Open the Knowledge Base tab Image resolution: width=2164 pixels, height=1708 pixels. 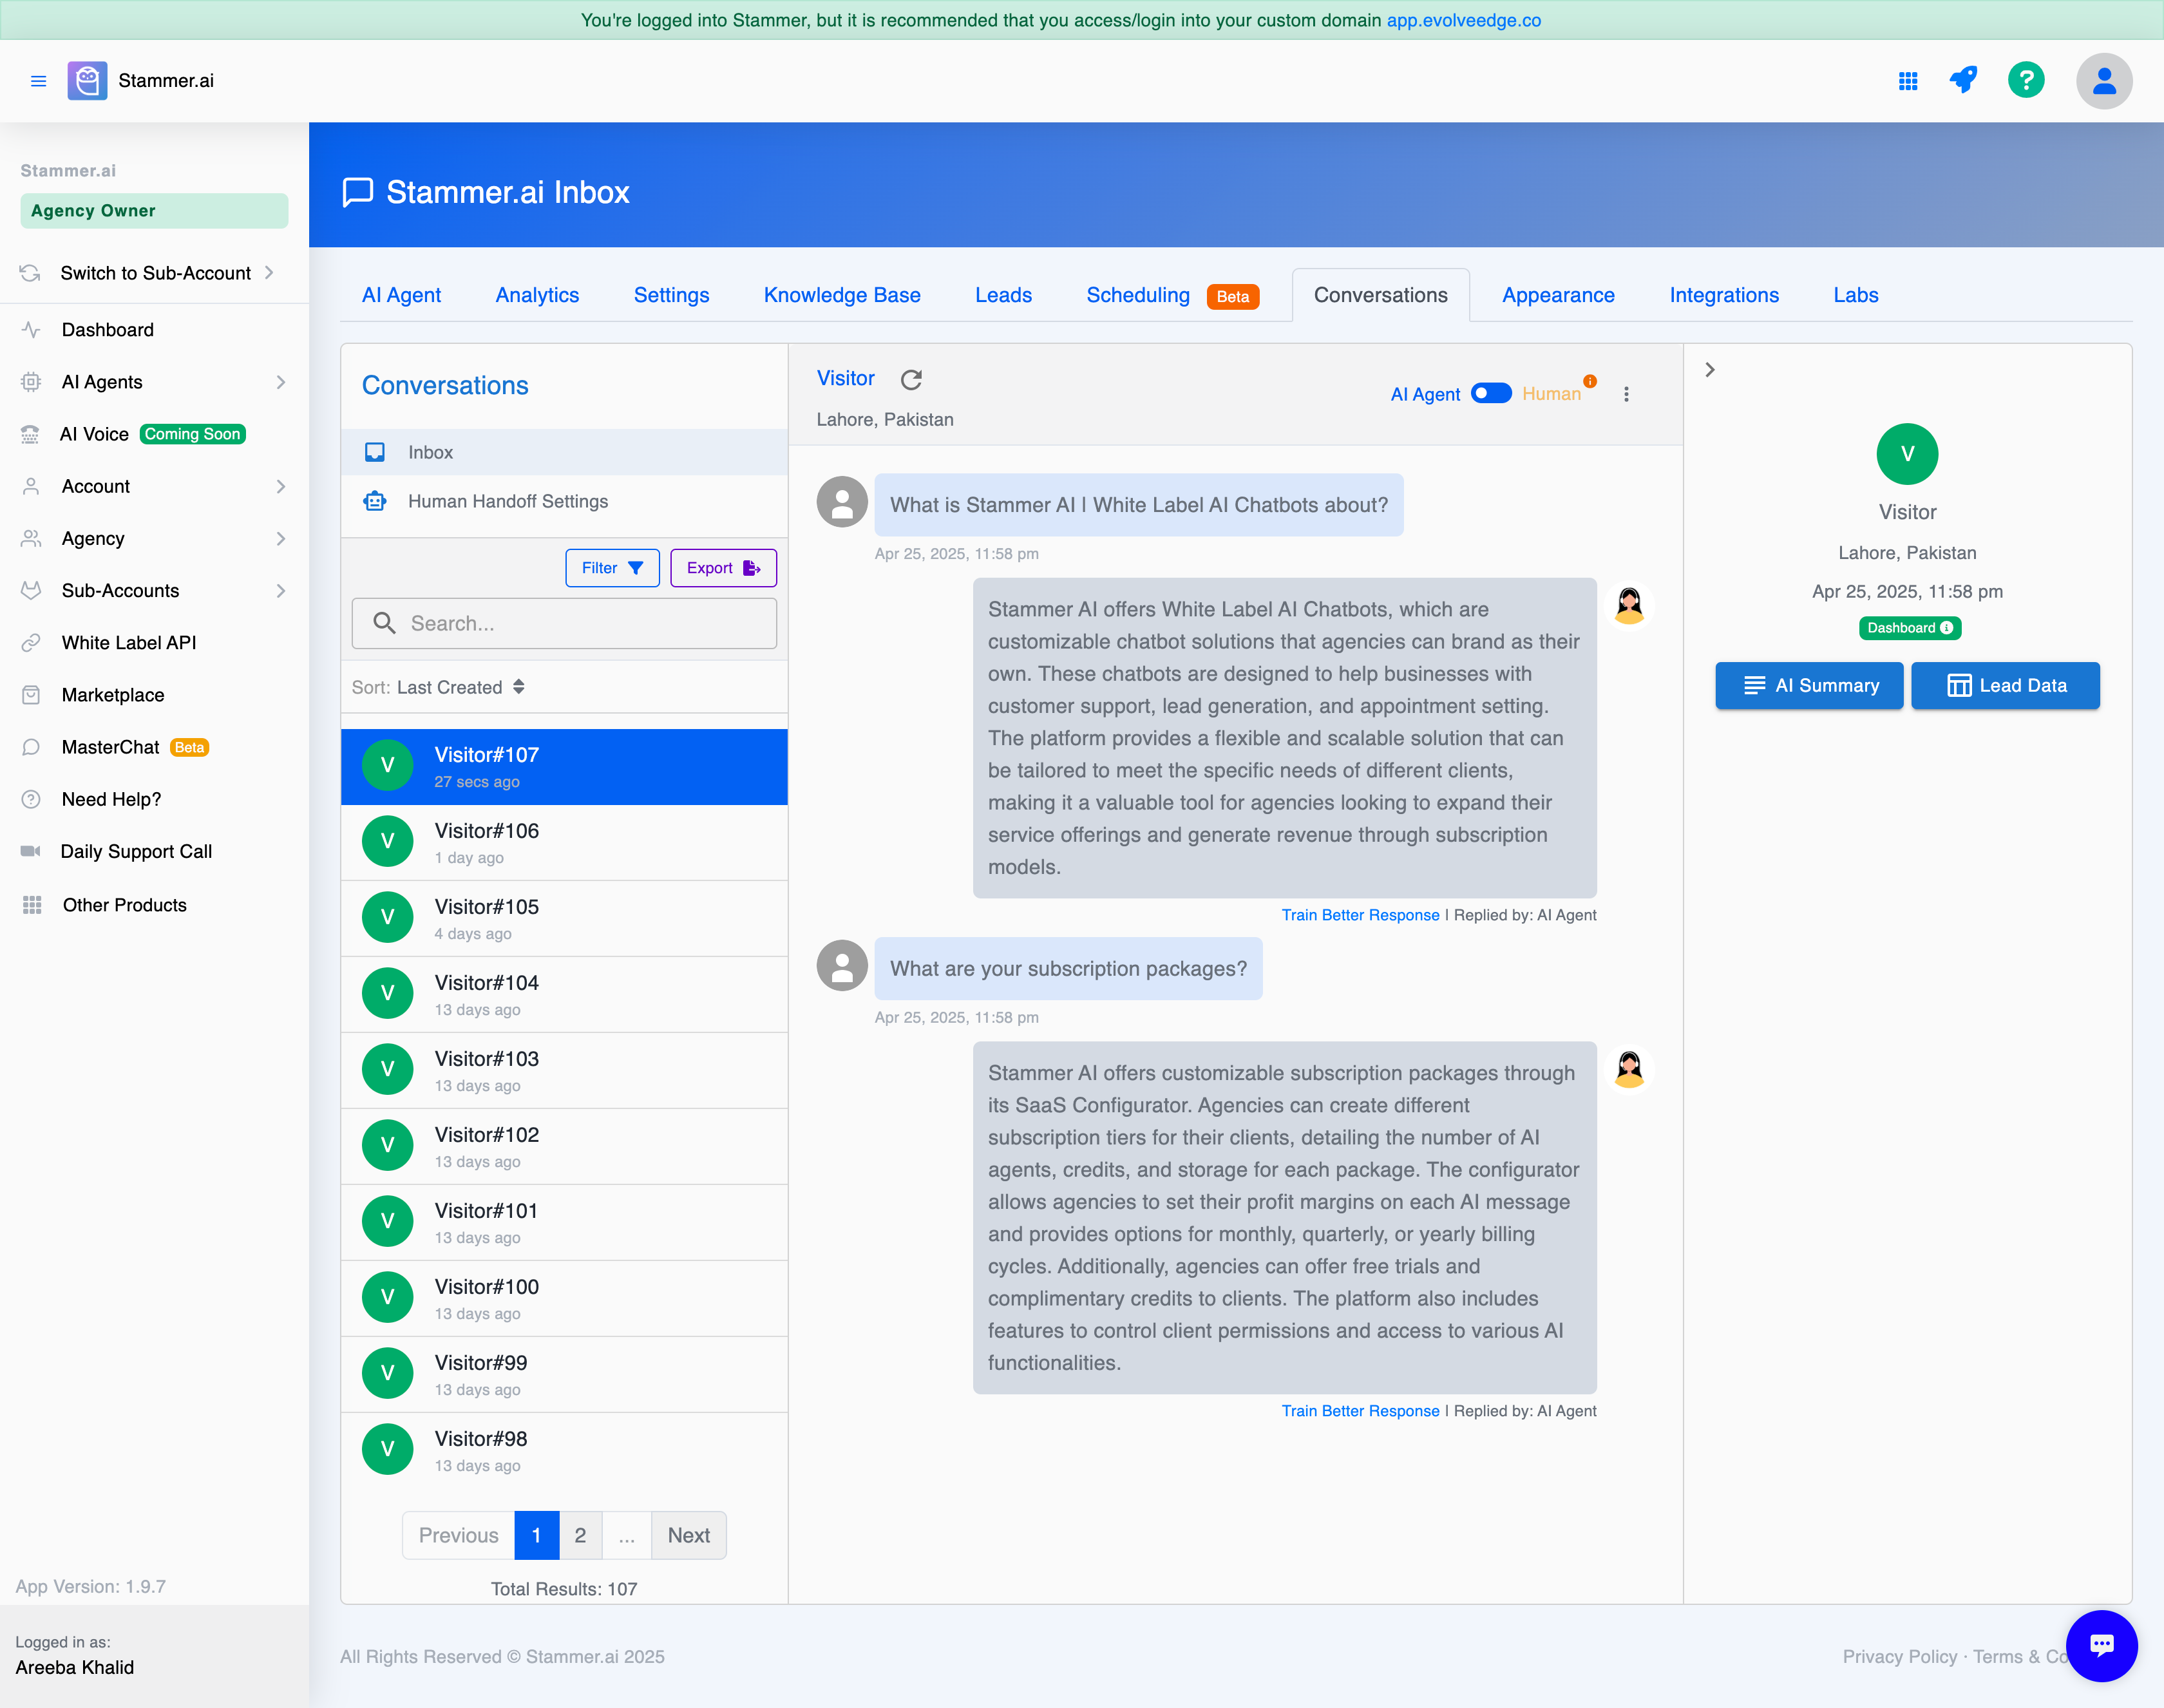[842, 295]
